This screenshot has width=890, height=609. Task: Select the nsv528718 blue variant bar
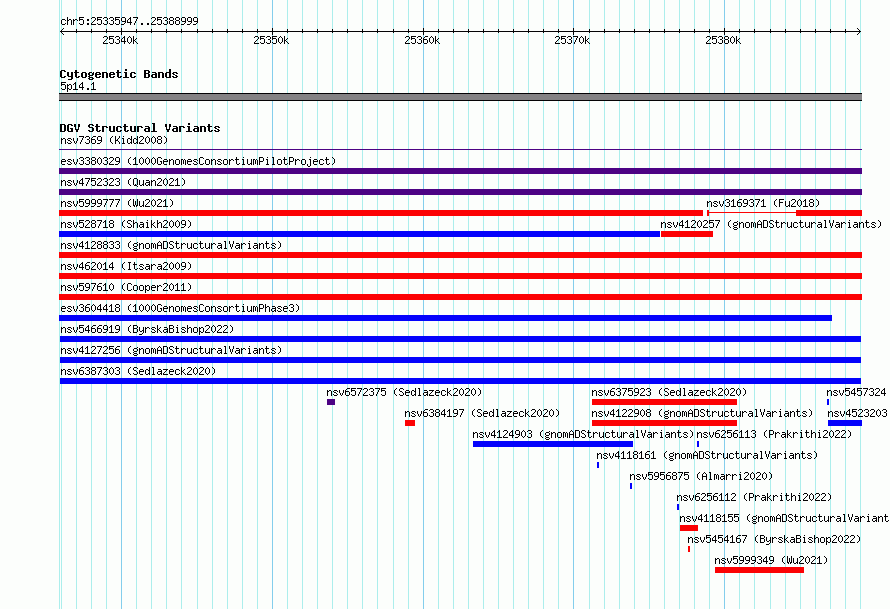point(360,234)
